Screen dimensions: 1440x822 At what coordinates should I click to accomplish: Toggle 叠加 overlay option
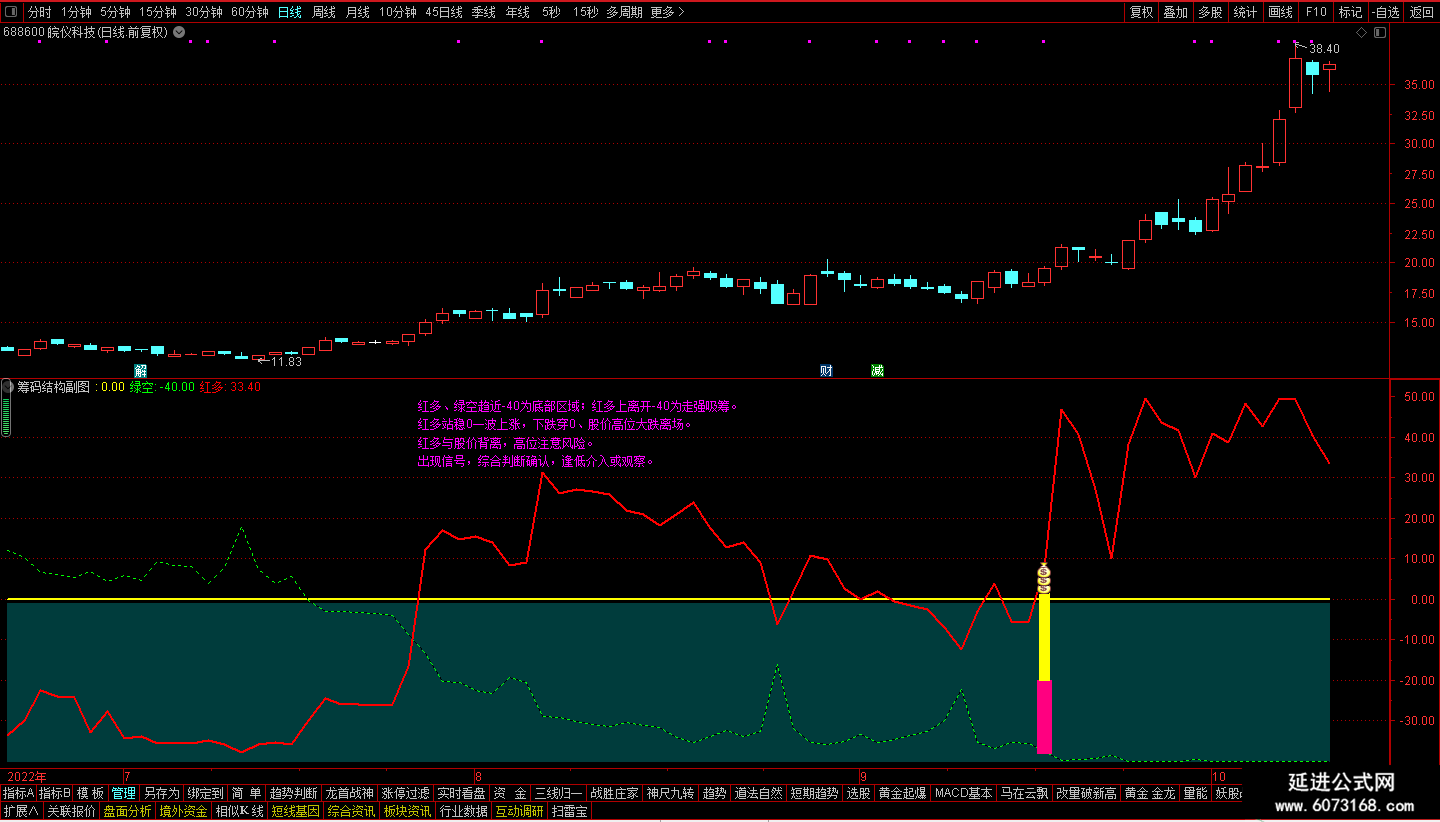(x=1176, y=12)
